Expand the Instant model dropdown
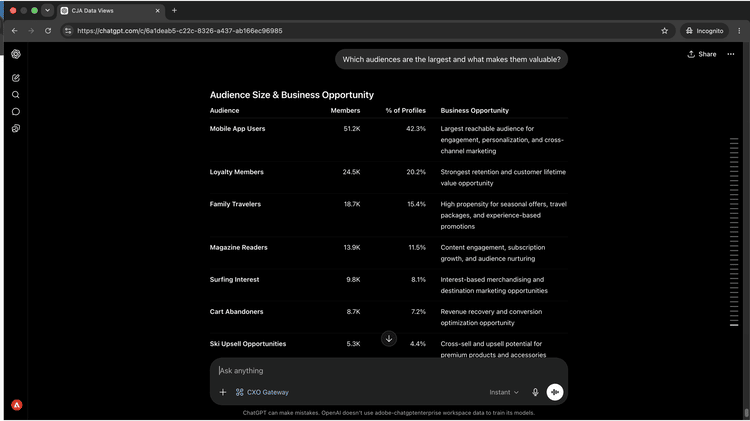This screenshot has width=750, height=421. tap(504, 392)
